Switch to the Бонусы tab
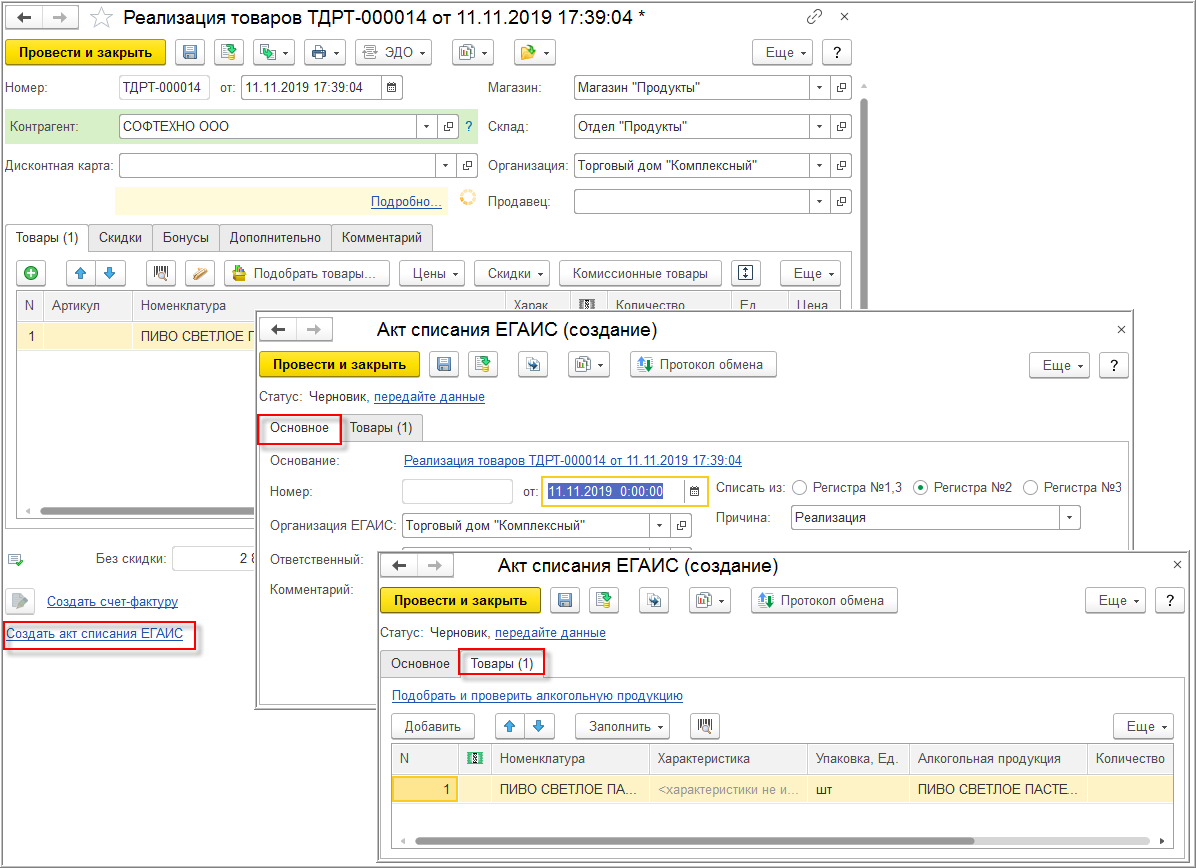This screenshot has width=1196, height=868. coord(185,237)
